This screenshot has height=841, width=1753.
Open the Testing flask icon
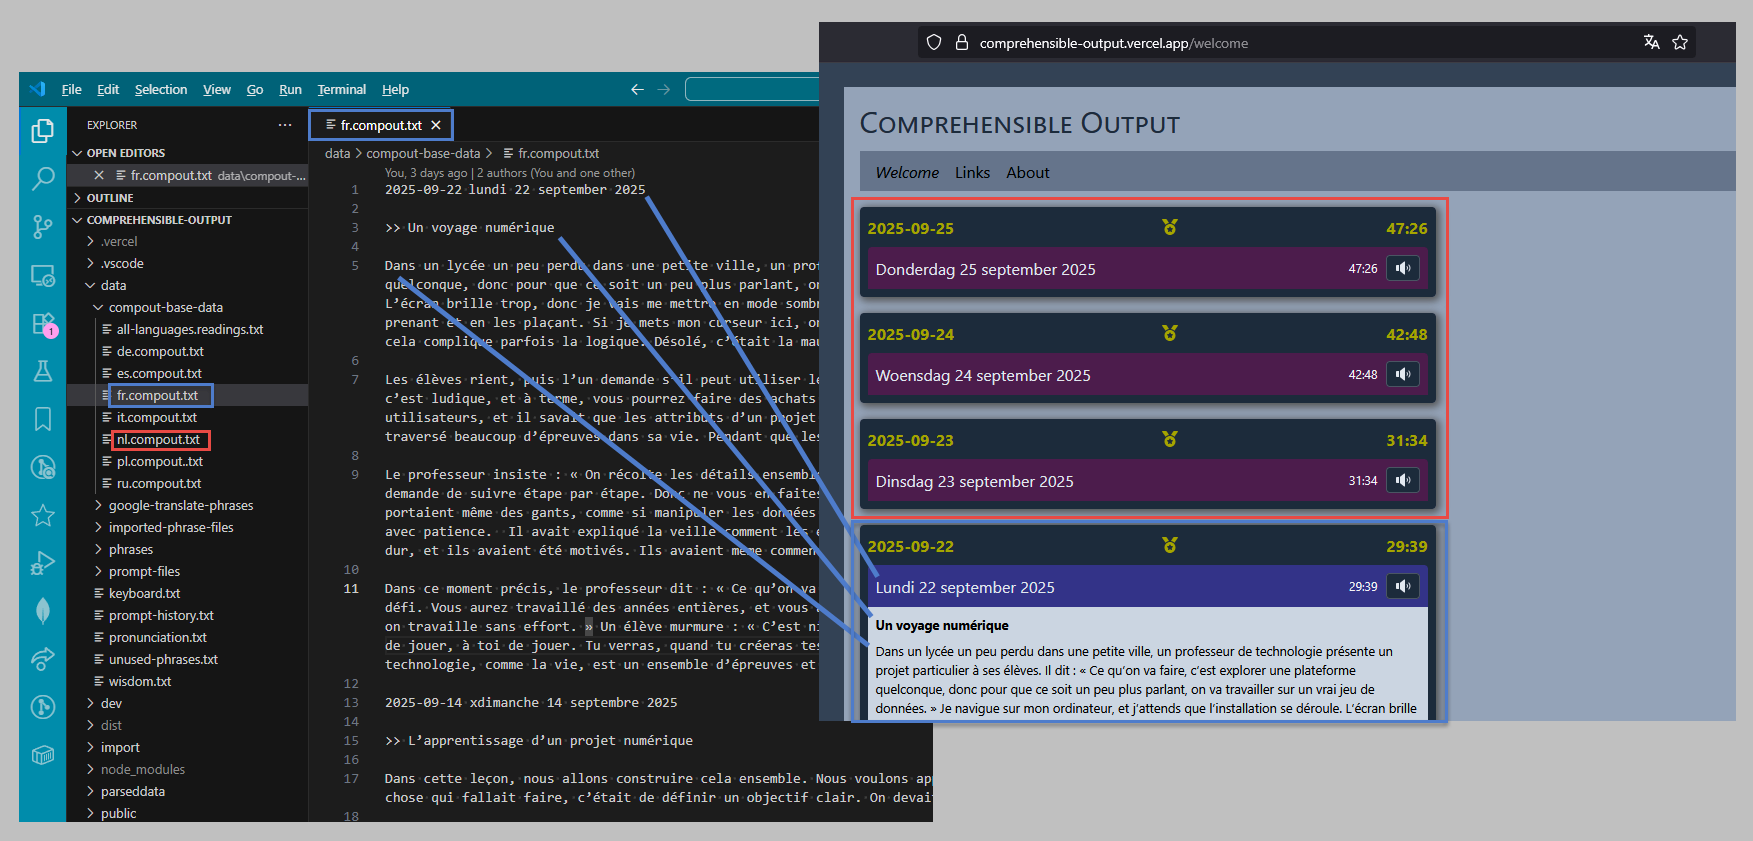pyautogui.click(x=42, y=371)
